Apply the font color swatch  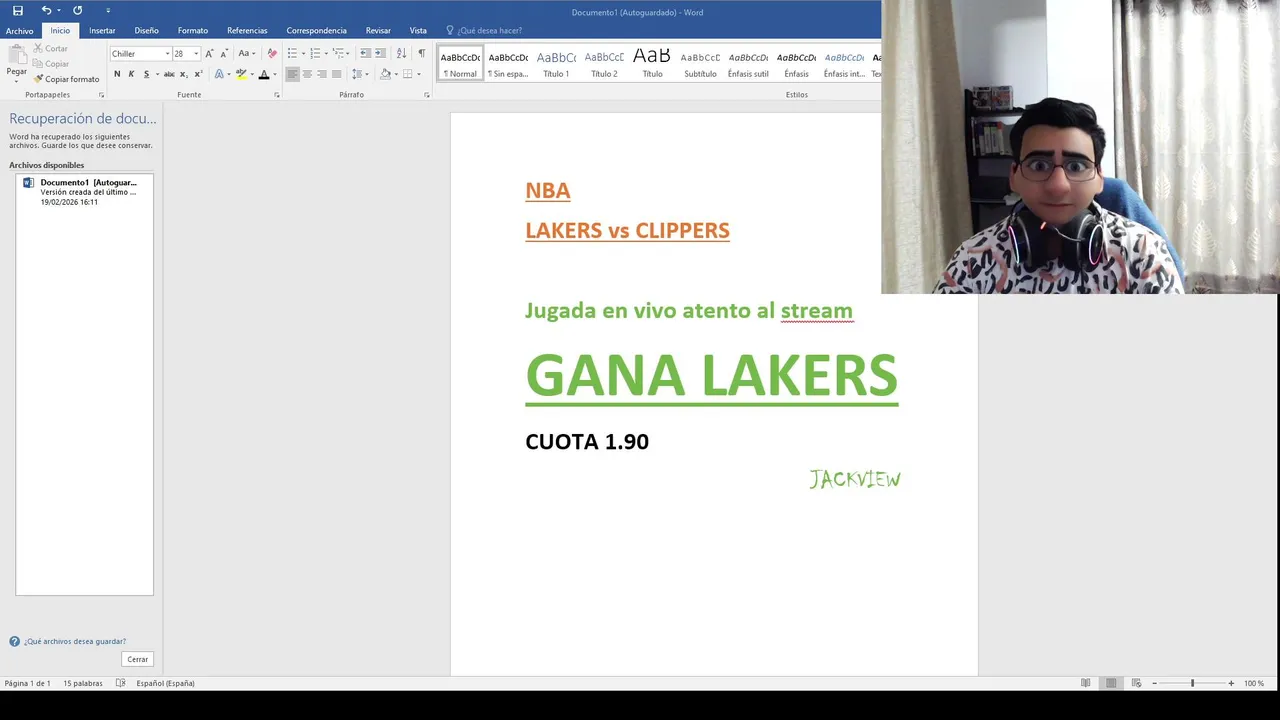[x=263, y=74]
